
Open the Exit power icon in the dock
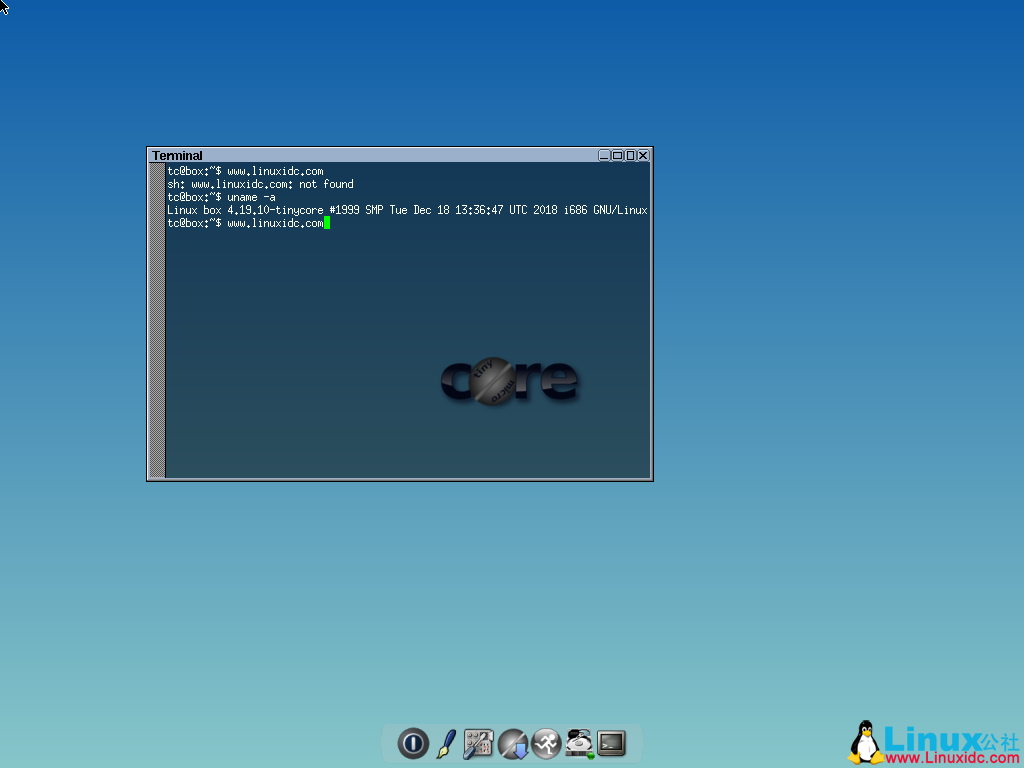(x=413, y=743)
